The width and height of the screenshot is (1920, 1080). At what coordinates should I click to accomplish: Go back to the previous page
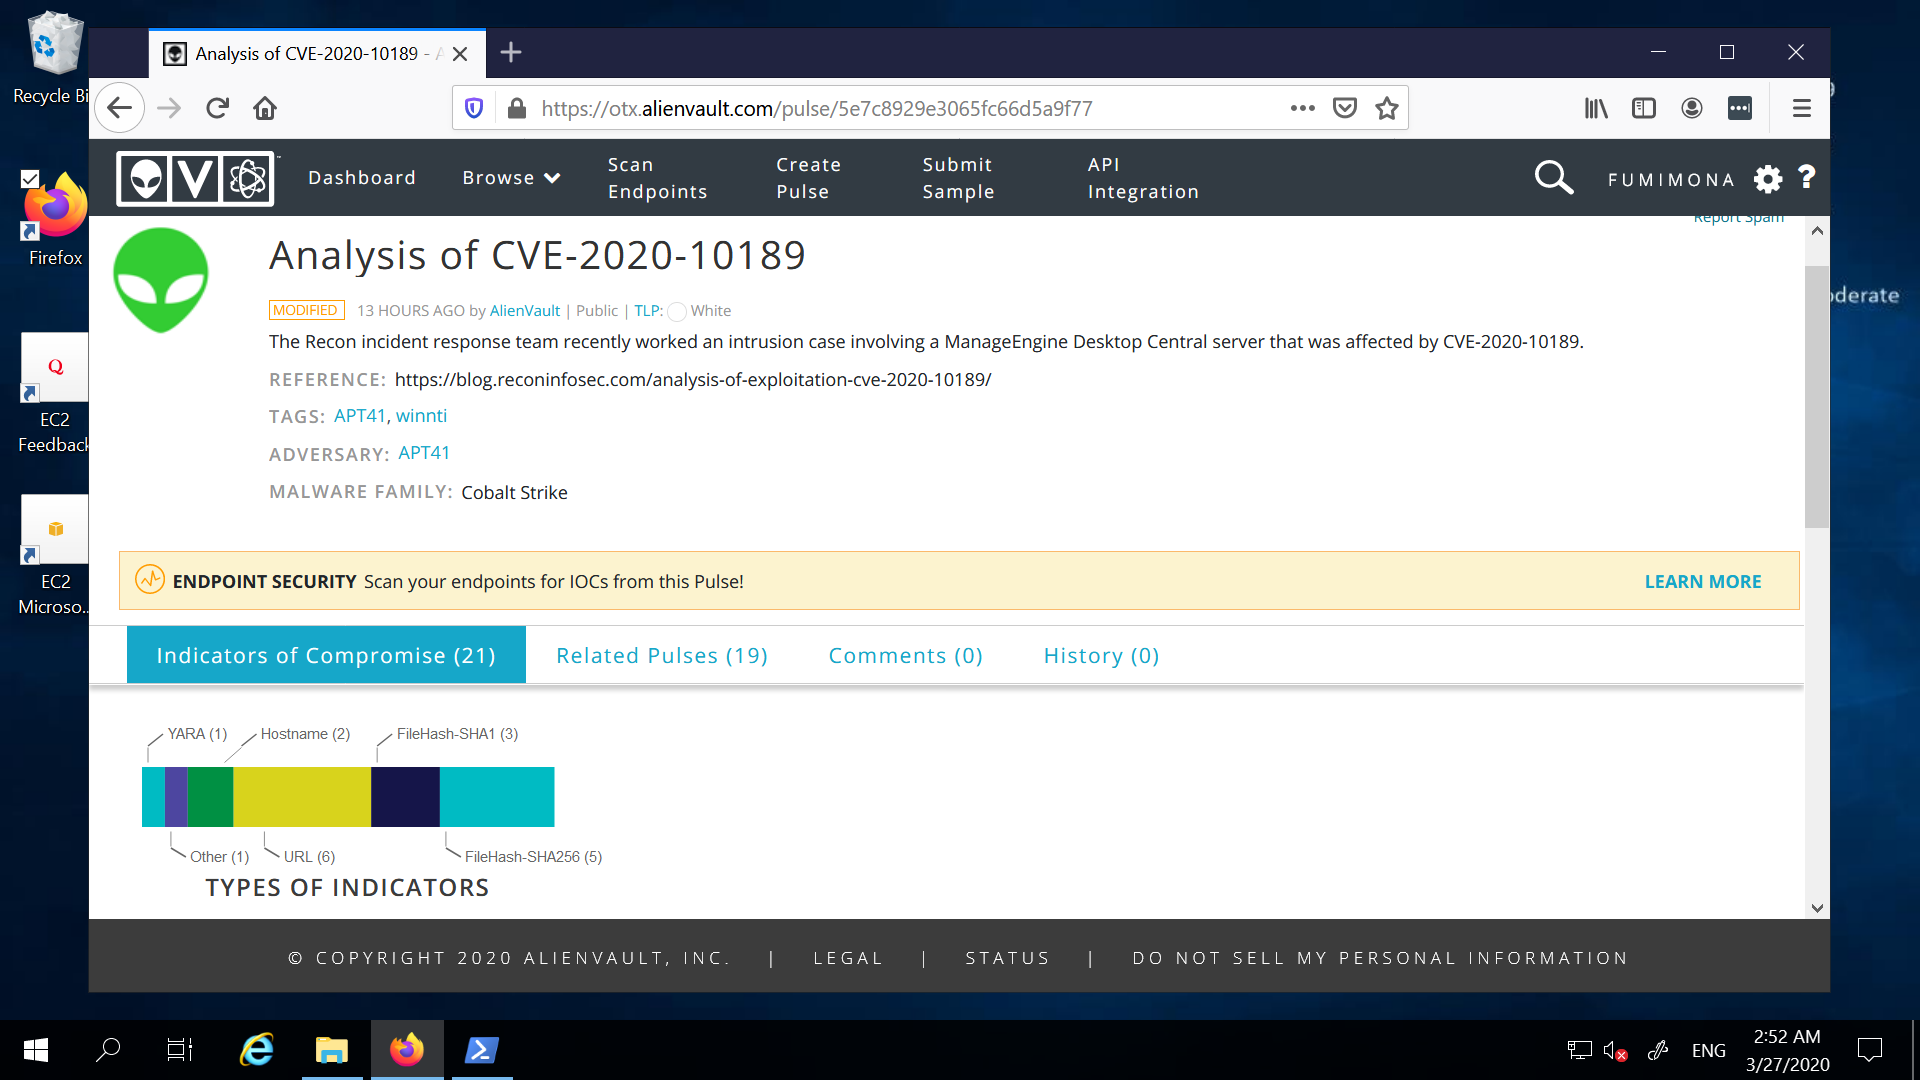(120, 108)
